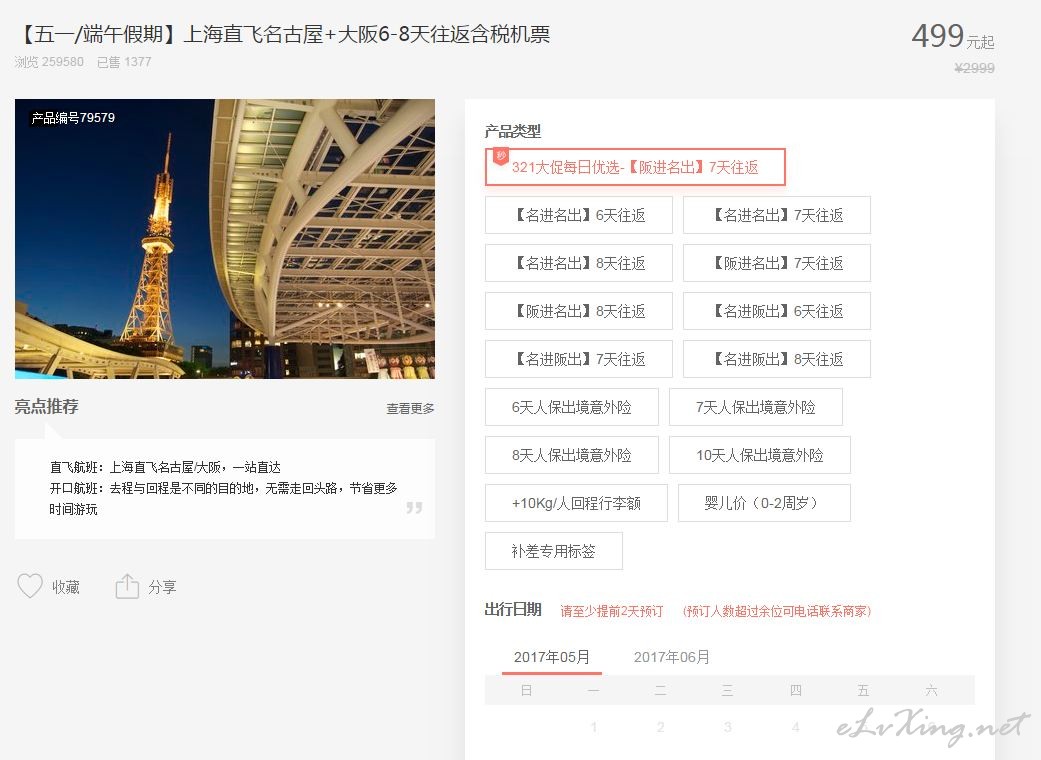This screenshot has width=1041, height=760.
Task: Click the share upload icon
Action: tap(127, 586)
